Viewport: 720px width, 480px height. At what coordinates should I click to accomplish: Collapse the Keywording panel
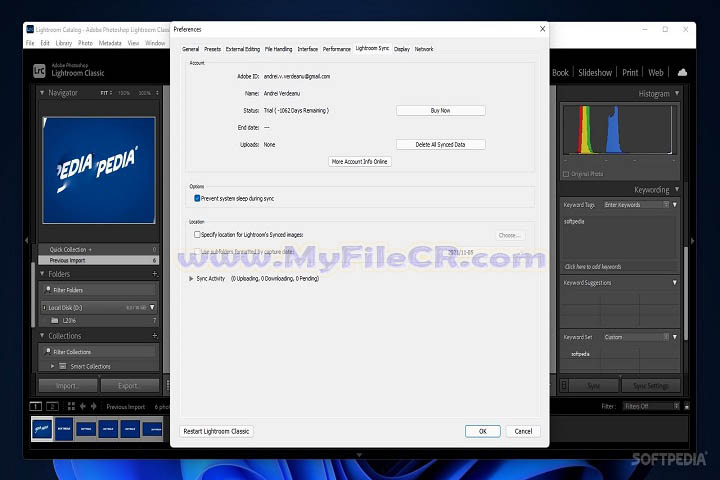coord(677,189)
